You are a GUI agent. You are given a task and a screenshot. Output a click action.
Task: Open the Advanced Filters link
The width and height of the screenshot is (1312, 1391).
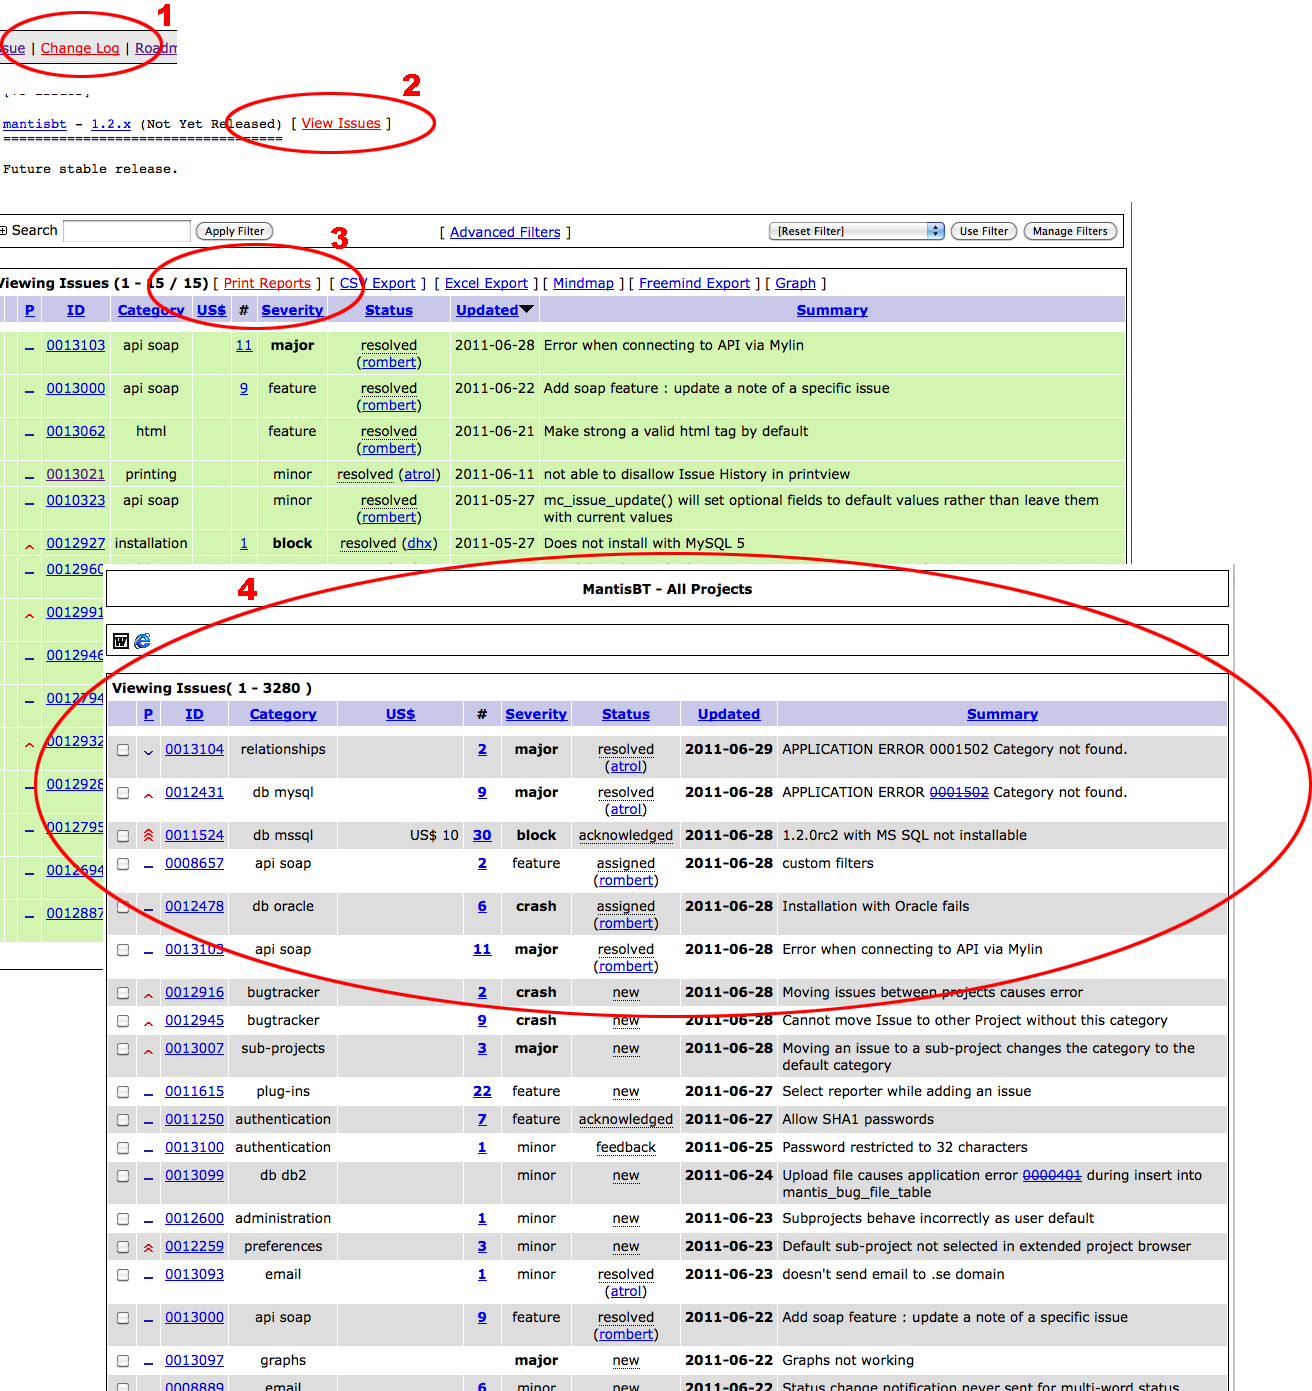pyautogui.click(x=505, y=232)
